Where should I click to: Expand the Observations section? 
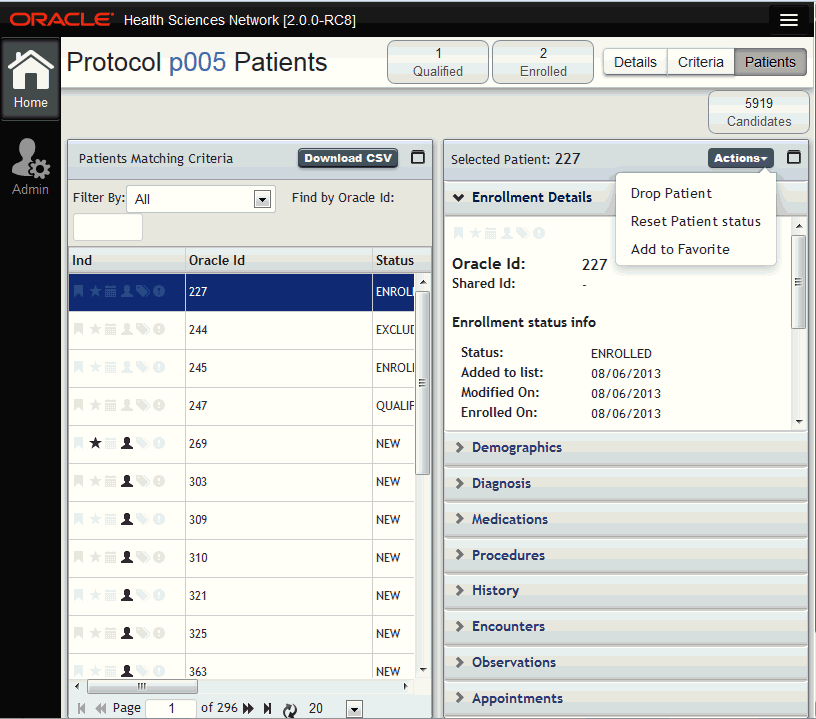point(460,662)
